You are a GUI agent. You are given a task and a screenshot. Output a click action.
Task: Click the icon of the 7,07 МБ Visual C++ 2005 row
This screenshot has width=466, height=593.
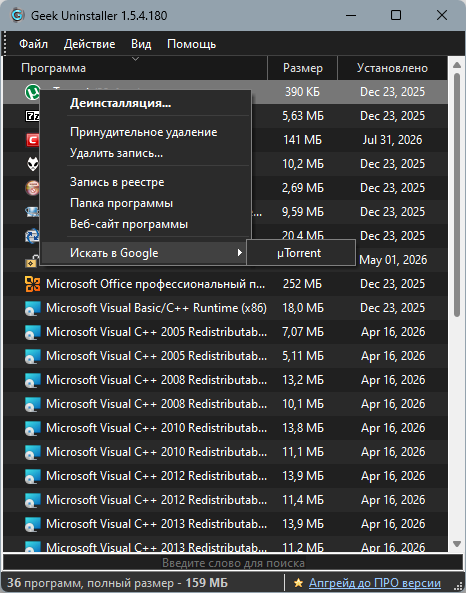click(33, 332)
